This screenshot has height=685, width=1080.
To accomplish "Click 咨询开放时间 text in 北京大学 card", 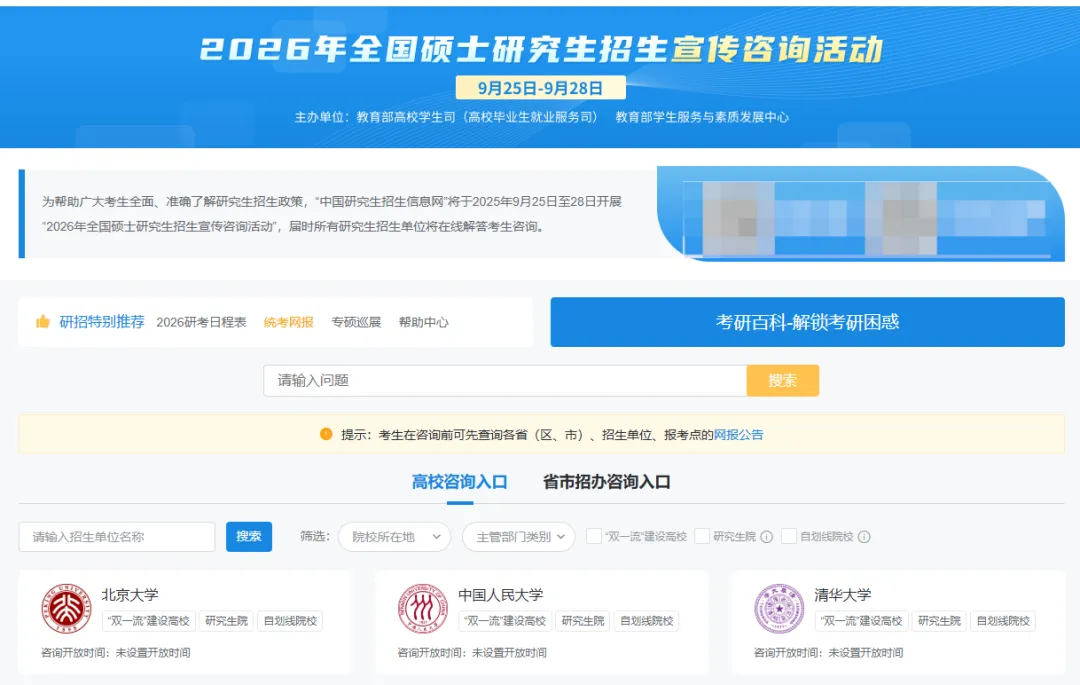I will (116, 653).
